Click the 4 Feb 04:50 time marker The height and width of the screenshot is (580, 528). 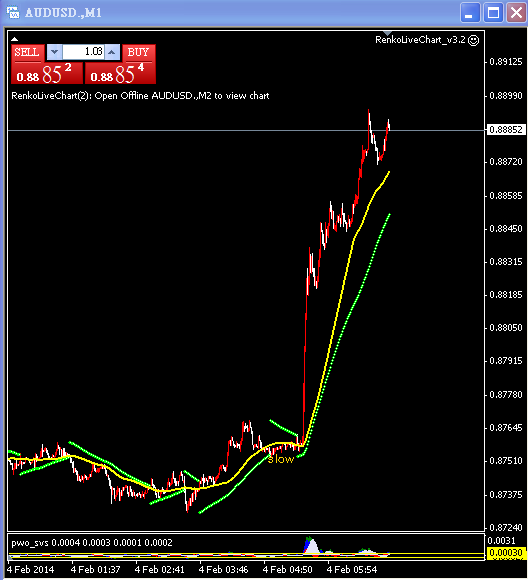(x=287, y=570)
